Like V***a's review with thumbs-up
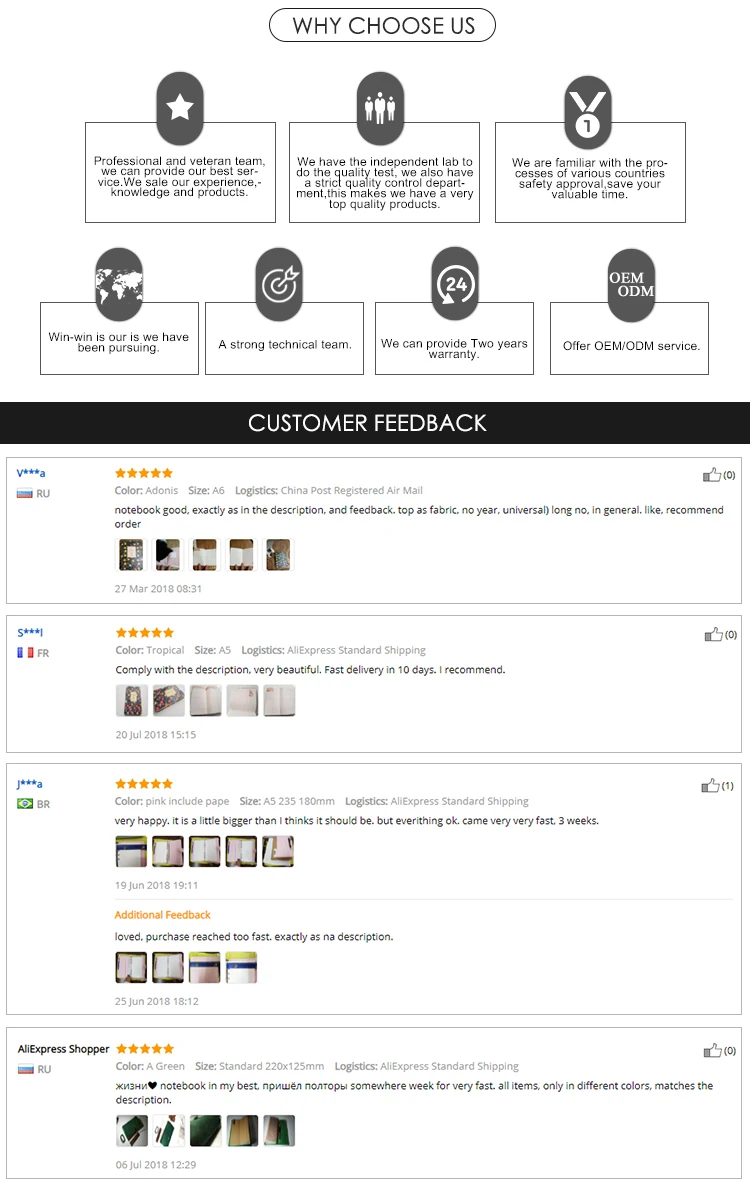This screenshot has height=1185, width=750. [712, 475]
